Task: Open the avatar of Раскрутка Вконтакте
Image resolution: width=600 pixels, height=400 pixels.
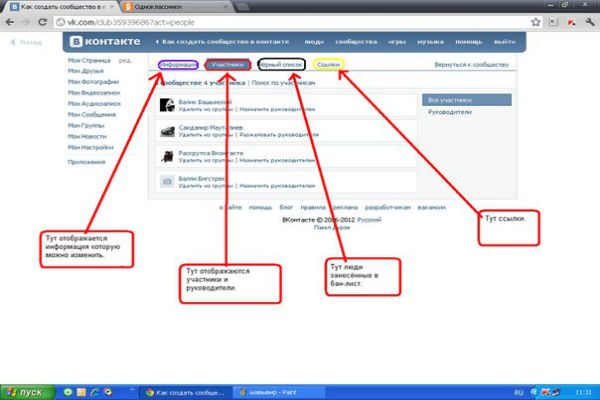Action: pos(167,156)
